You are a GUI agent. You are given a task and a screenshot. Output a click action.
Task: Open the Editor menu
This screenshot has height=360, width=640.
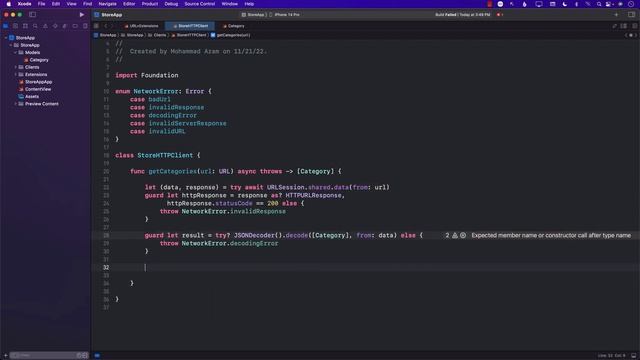point(129,4)
